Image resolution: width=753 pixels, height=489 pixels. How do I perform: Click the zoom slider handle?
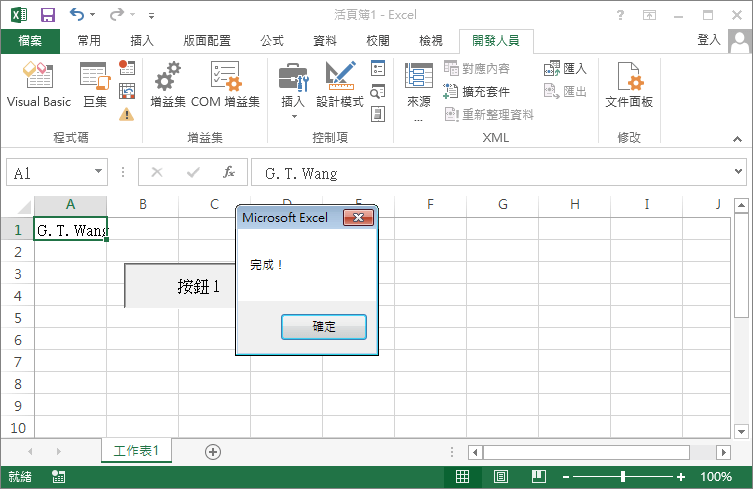click(x=623, y=477)
